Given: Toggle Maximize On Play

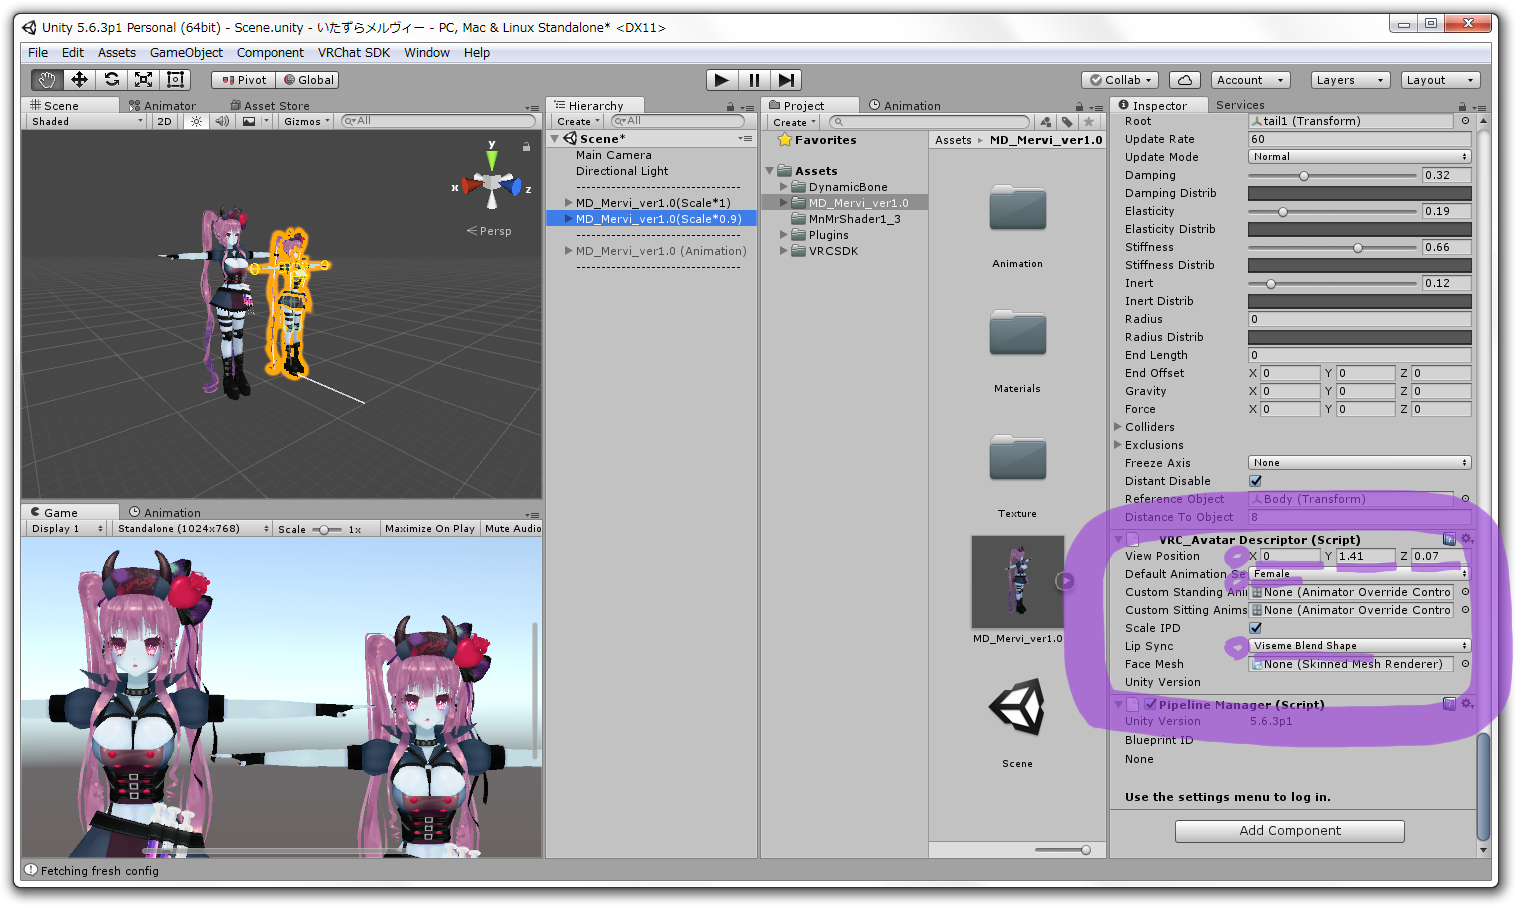Looking at the screenshot, I should tap(430, 528).
